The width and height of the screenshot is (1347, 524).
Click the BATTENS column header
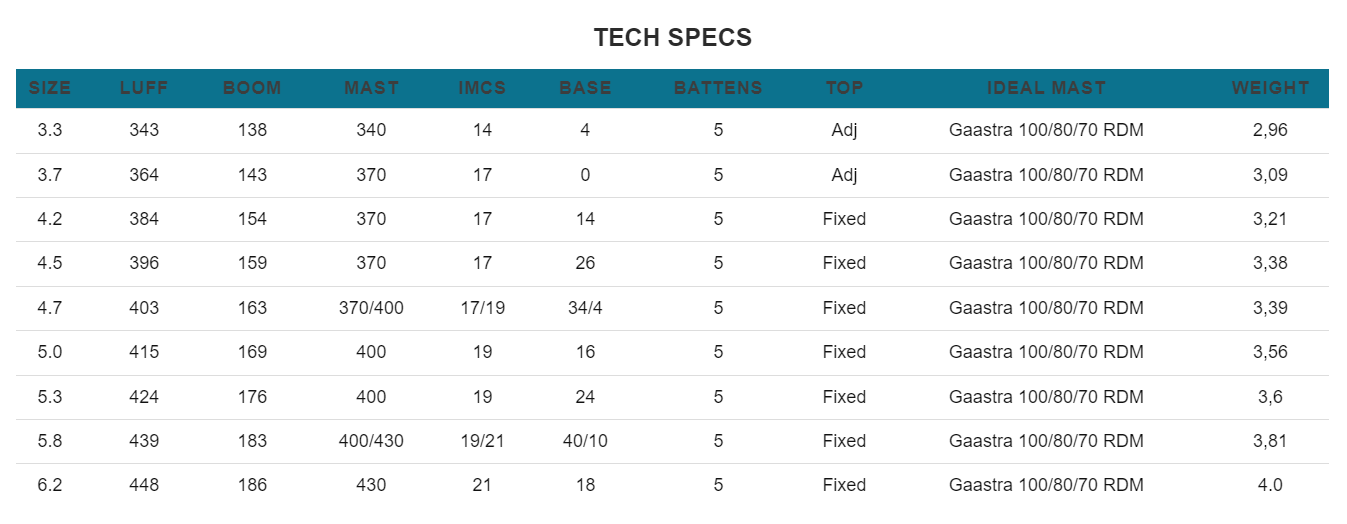point(718,88)
